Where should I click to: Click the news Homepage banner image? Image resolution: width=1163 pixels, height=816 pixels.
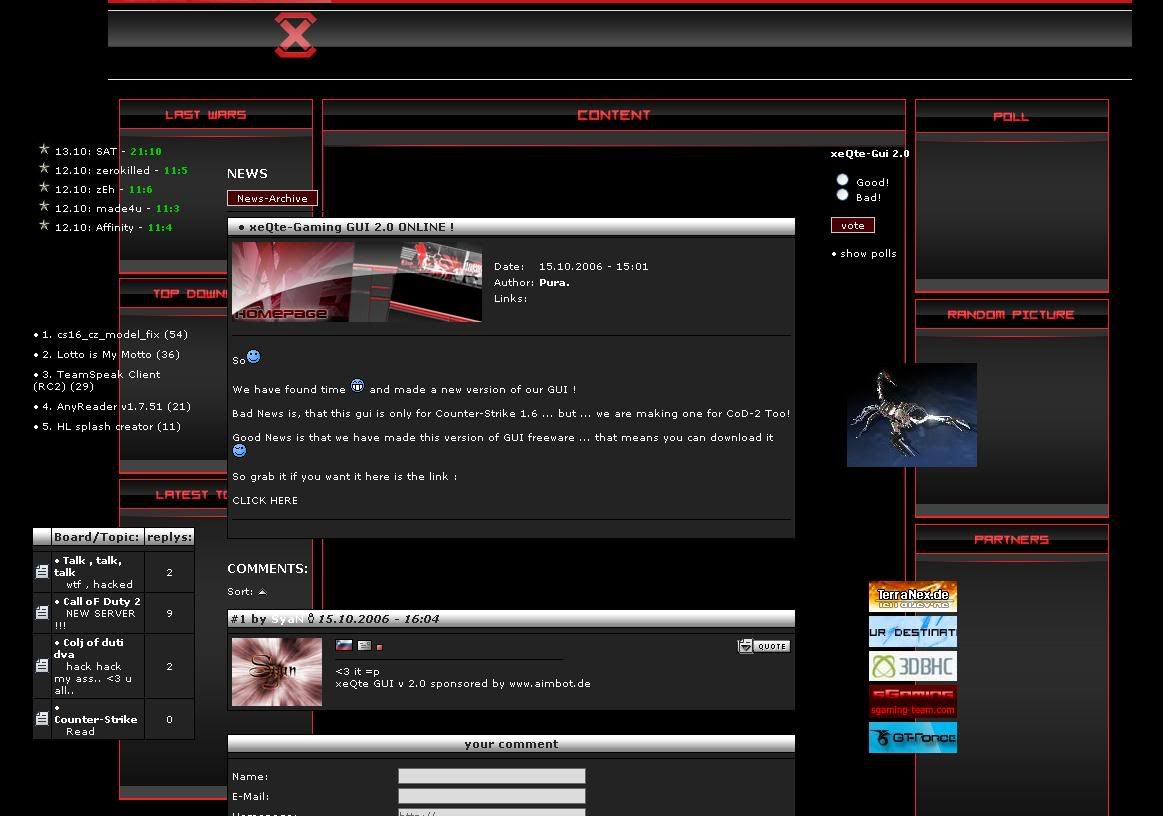point(357,283)
